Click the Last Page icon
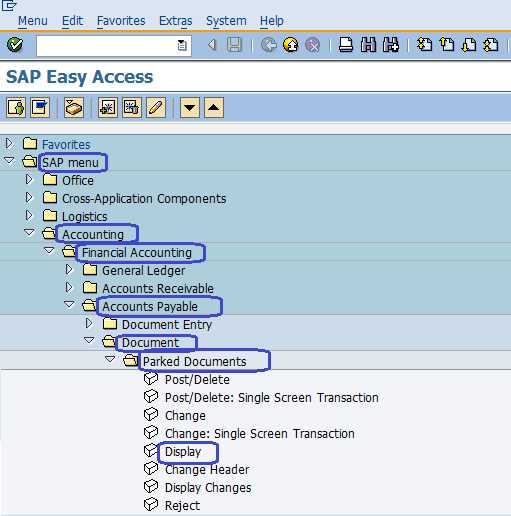The width and height of the screenshot is (511, 516). click(491, 45)
